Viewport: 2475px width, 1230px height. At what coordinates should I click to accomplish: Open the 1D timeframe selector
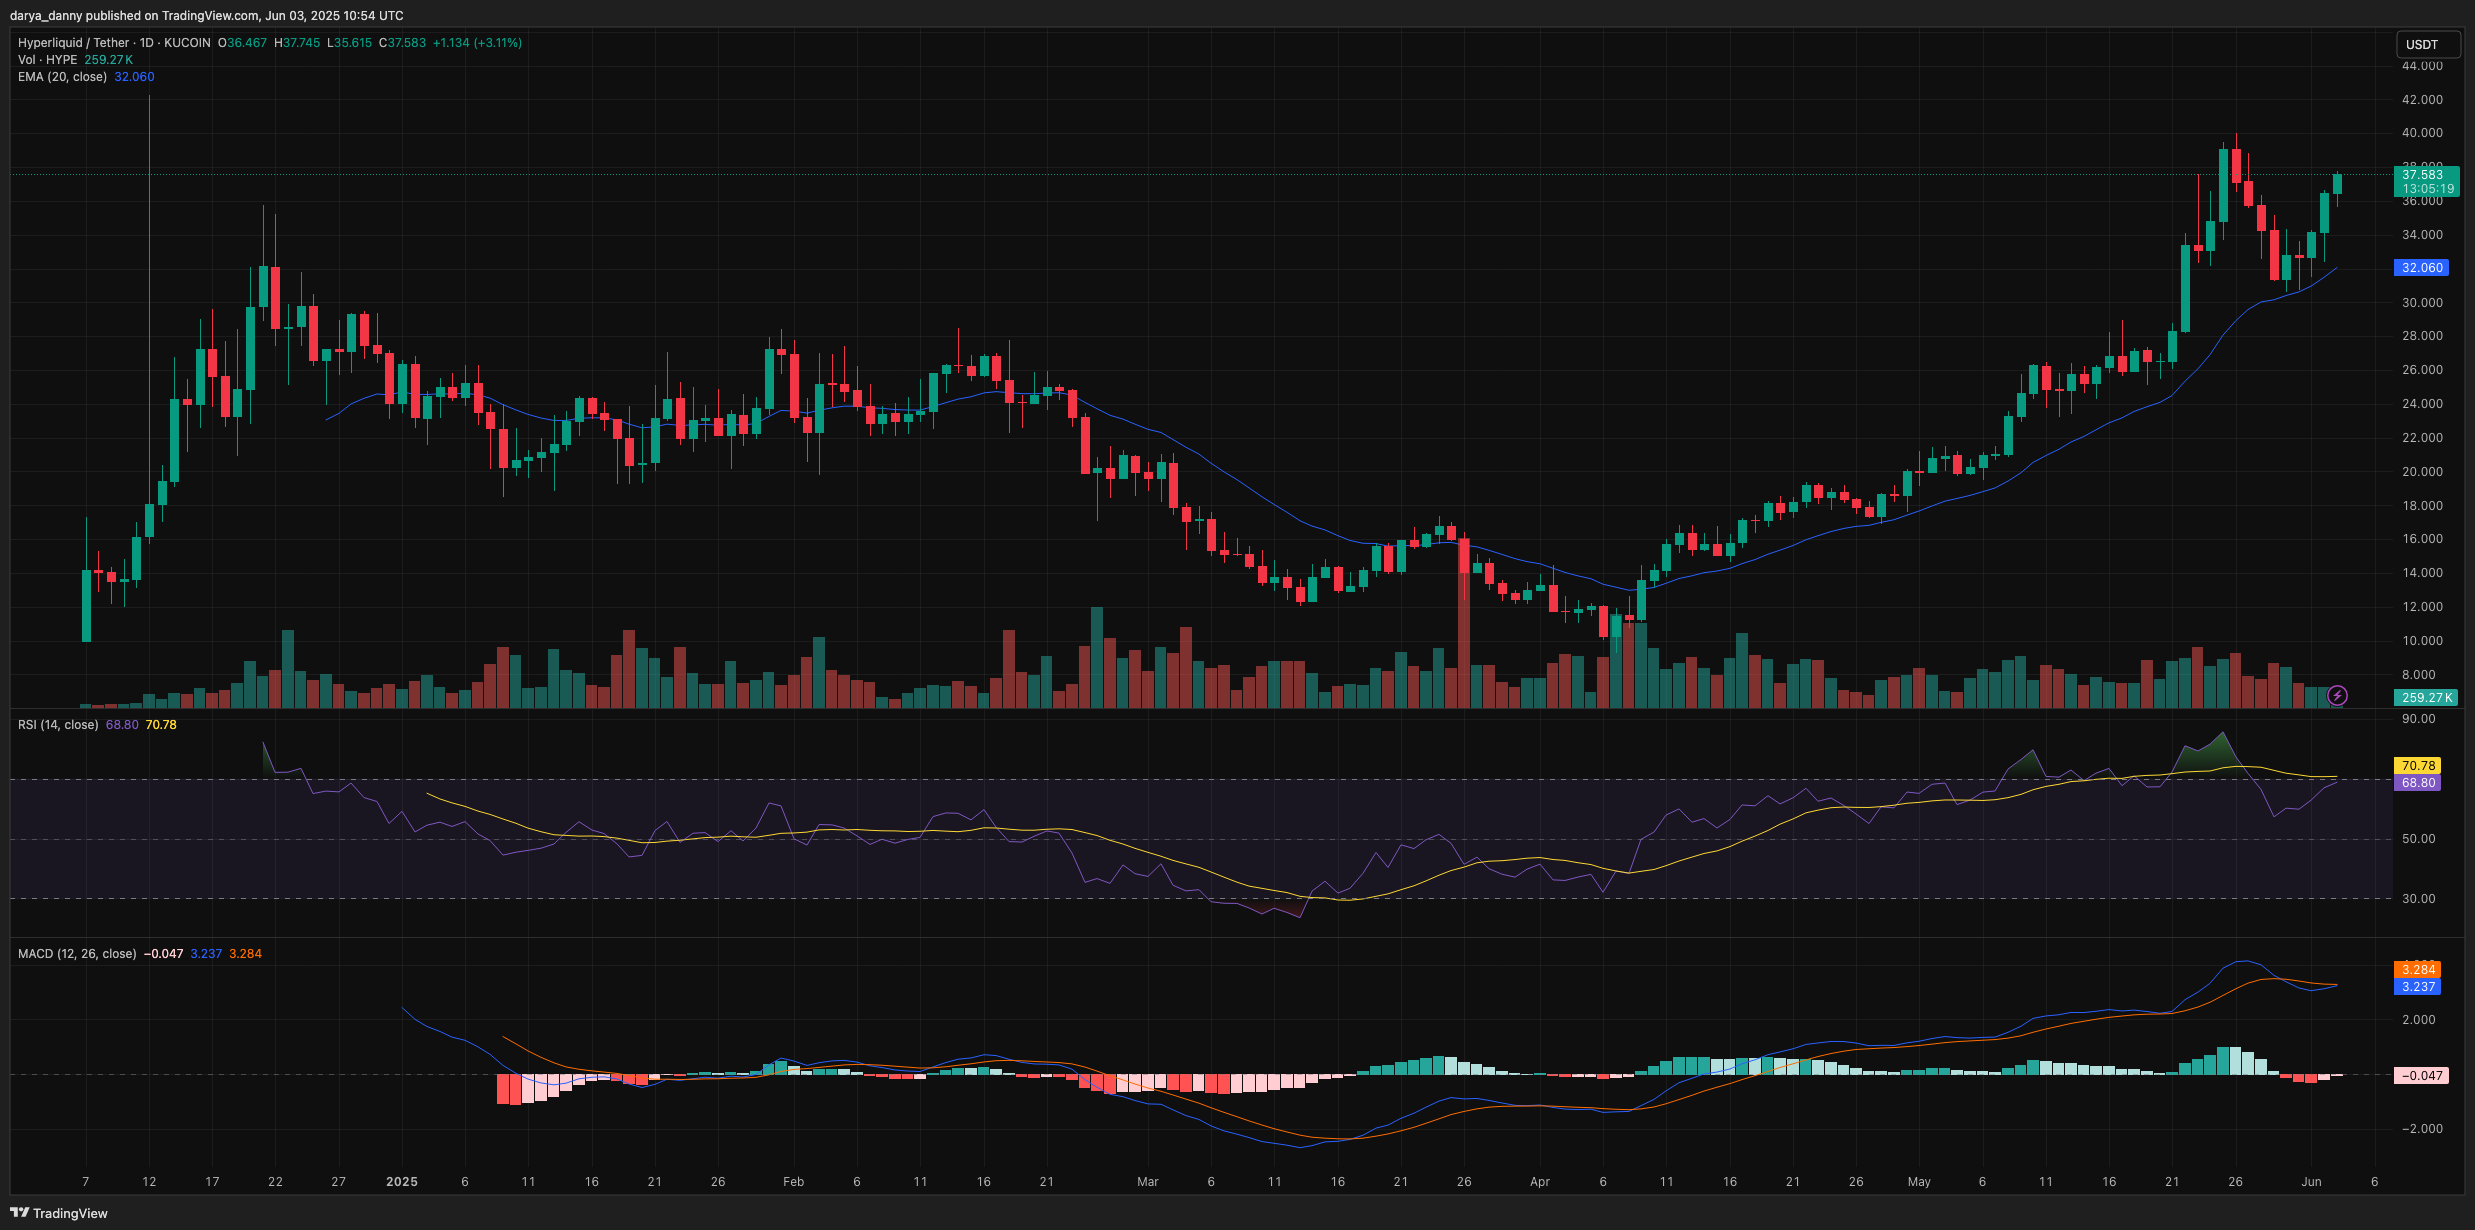146,42
